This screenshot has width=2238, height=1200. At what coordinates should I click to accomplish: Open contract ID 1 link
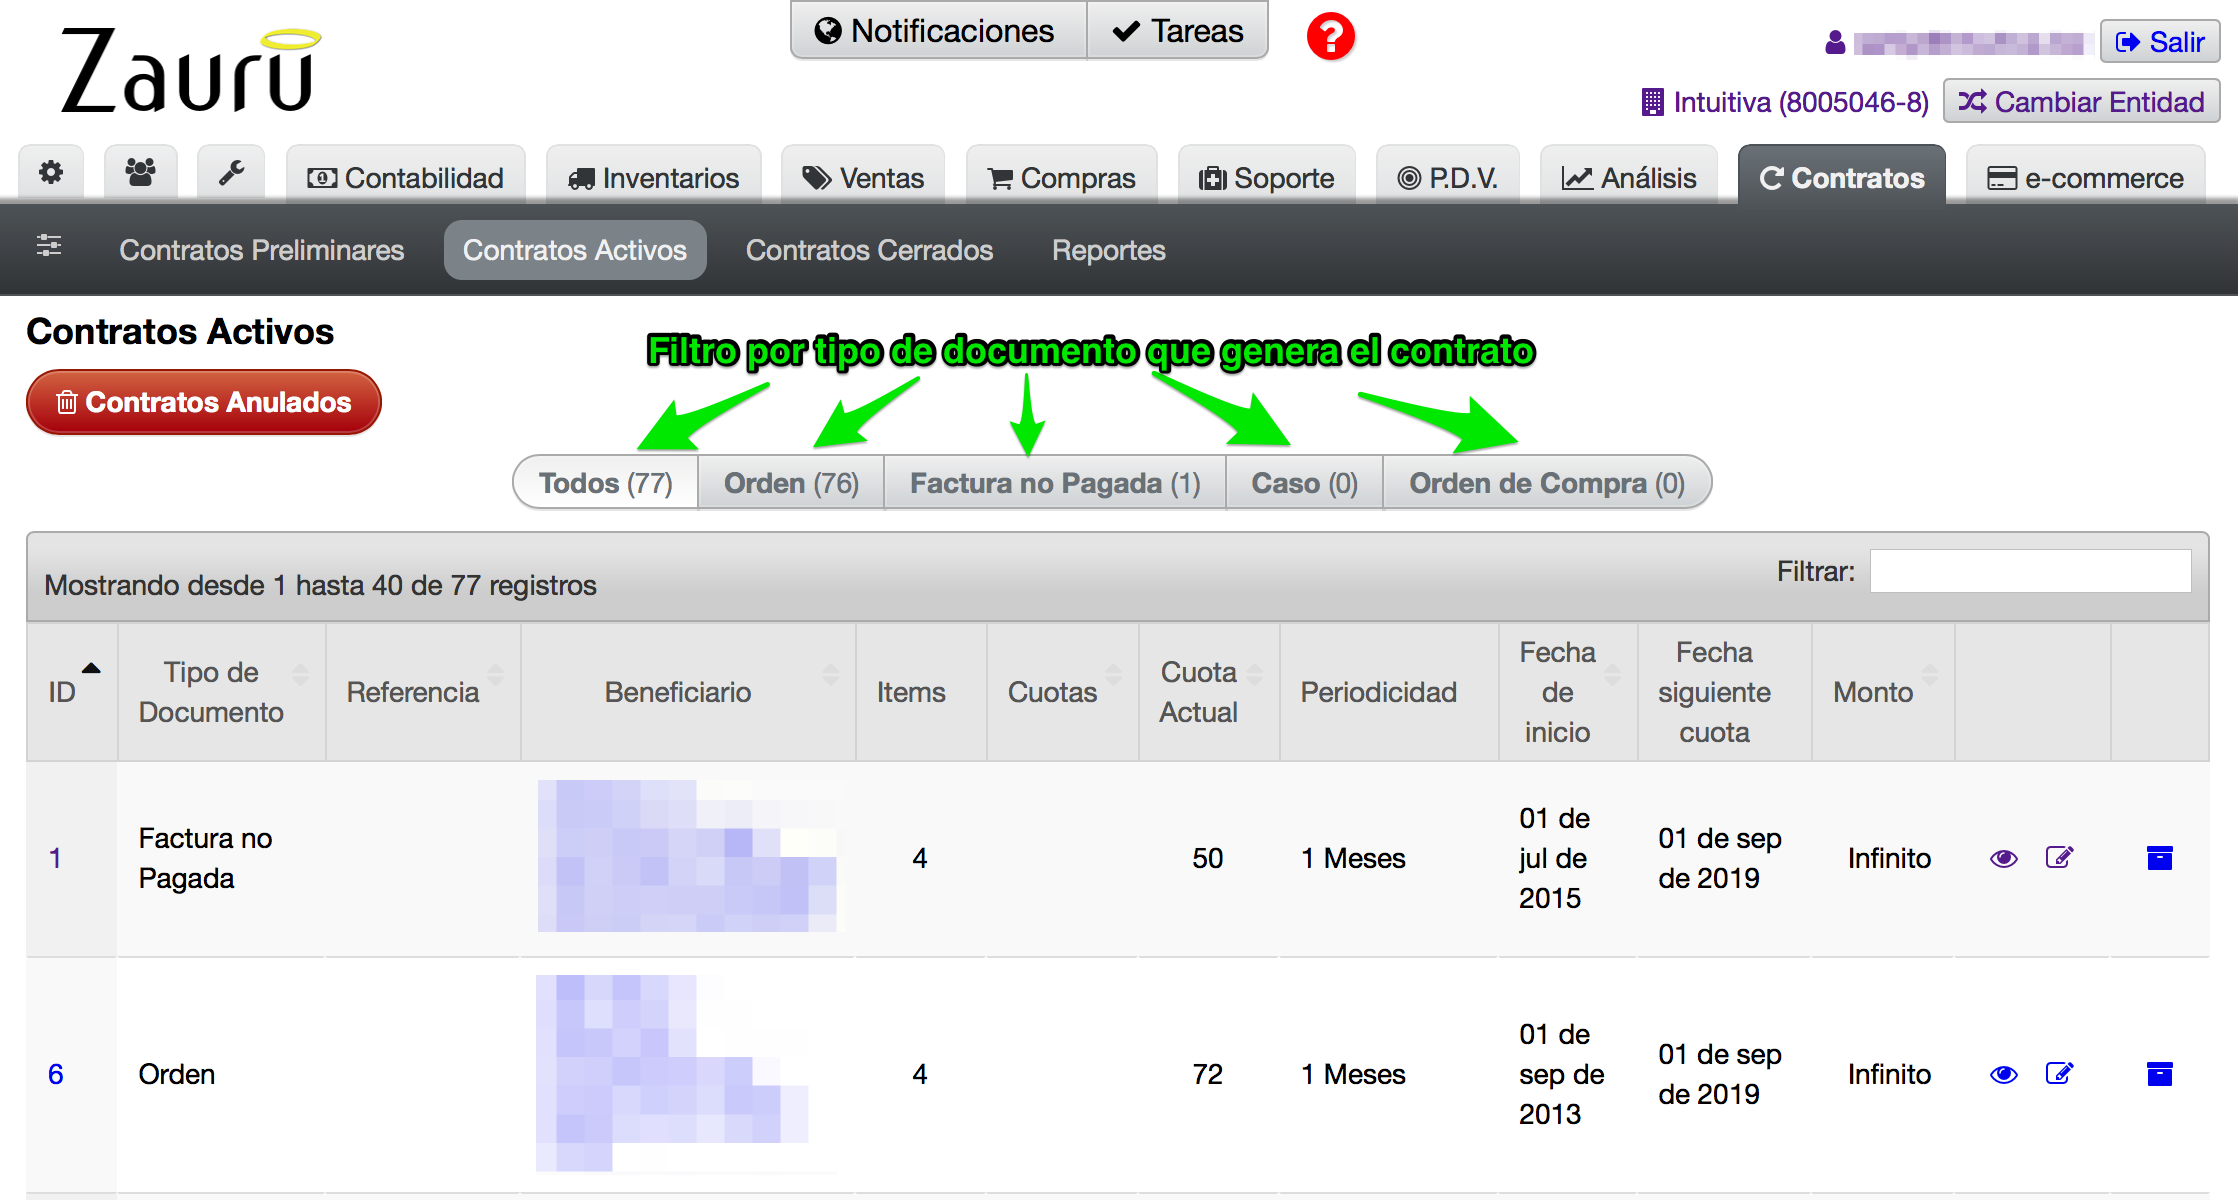pyautogui.click(x=56, y=858)
